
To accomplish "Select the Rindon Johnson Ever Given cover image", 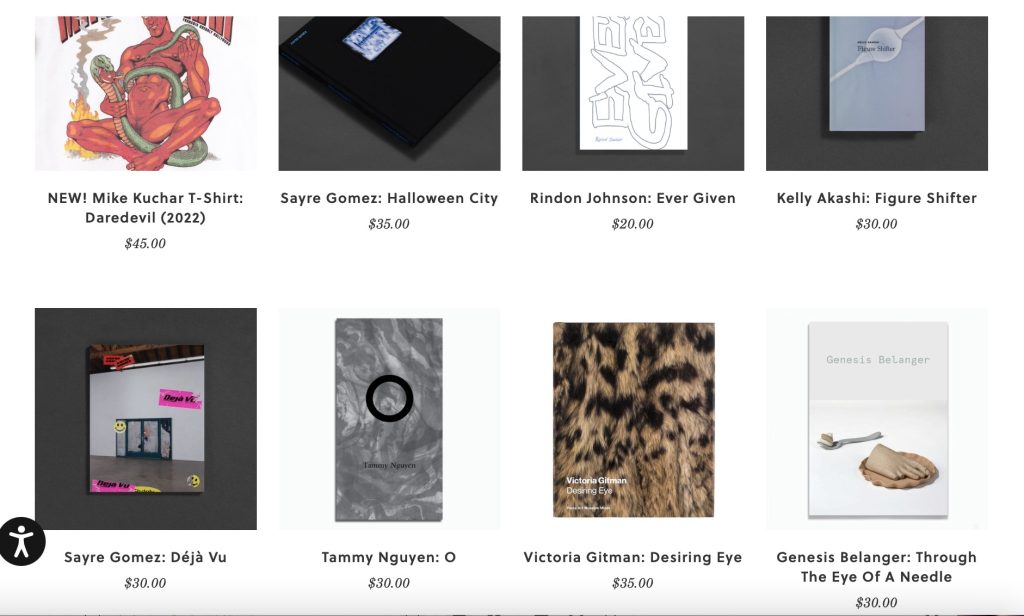I will (x=633, y=93).
